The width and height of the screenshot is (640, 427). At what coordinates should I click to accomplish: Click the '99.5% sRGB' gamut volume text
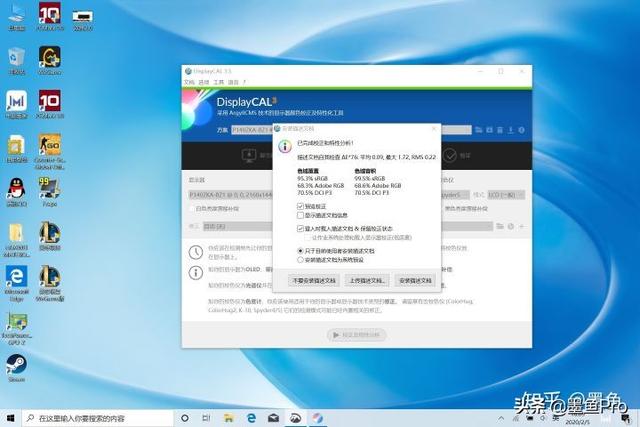370,178
